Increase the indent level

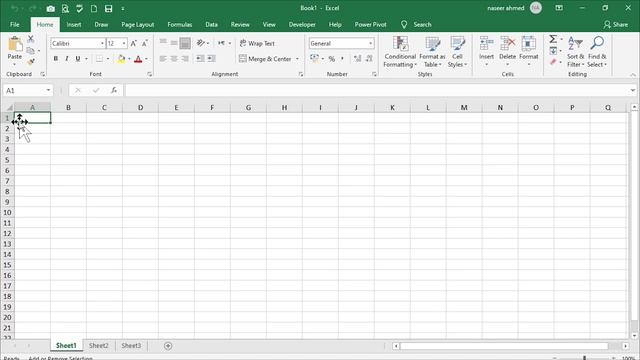point(211,59)
